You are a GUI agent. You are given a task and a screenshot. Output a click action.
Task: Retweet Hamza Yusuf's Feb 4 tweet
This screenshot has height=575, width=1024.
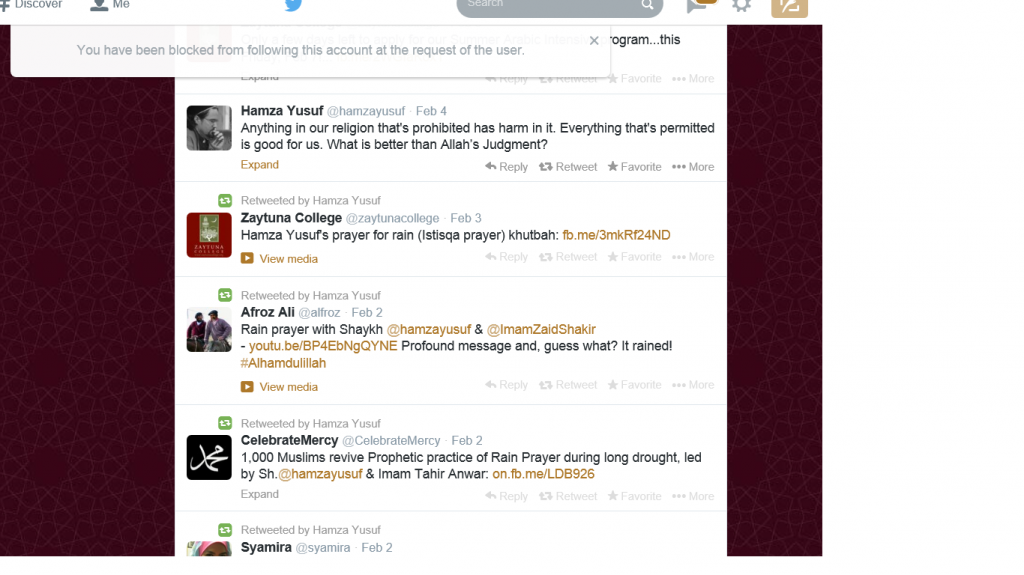[568, 167]
